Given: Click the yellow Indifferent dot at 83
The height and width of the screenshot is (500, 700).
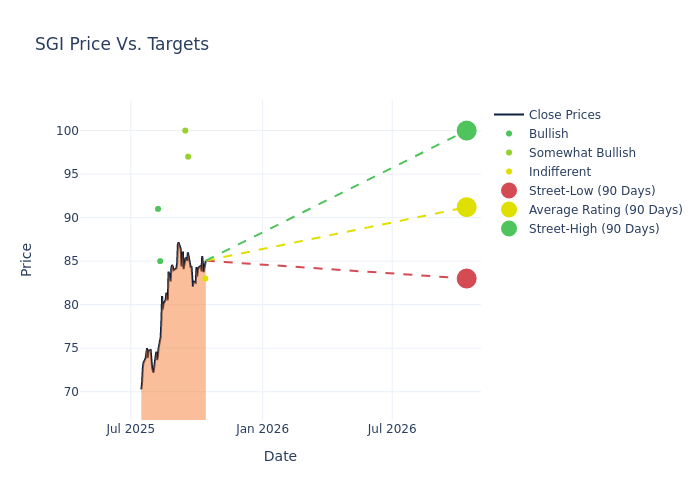Looking at the screenshot, I should click(206, 279).
